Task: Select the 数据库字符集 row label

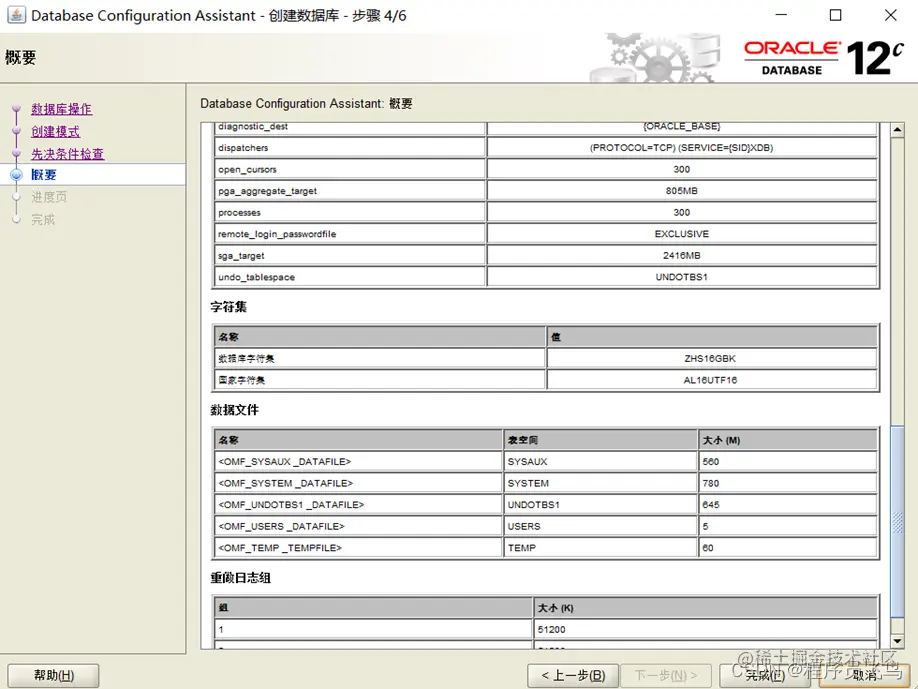Action: [x=380, y=358]
